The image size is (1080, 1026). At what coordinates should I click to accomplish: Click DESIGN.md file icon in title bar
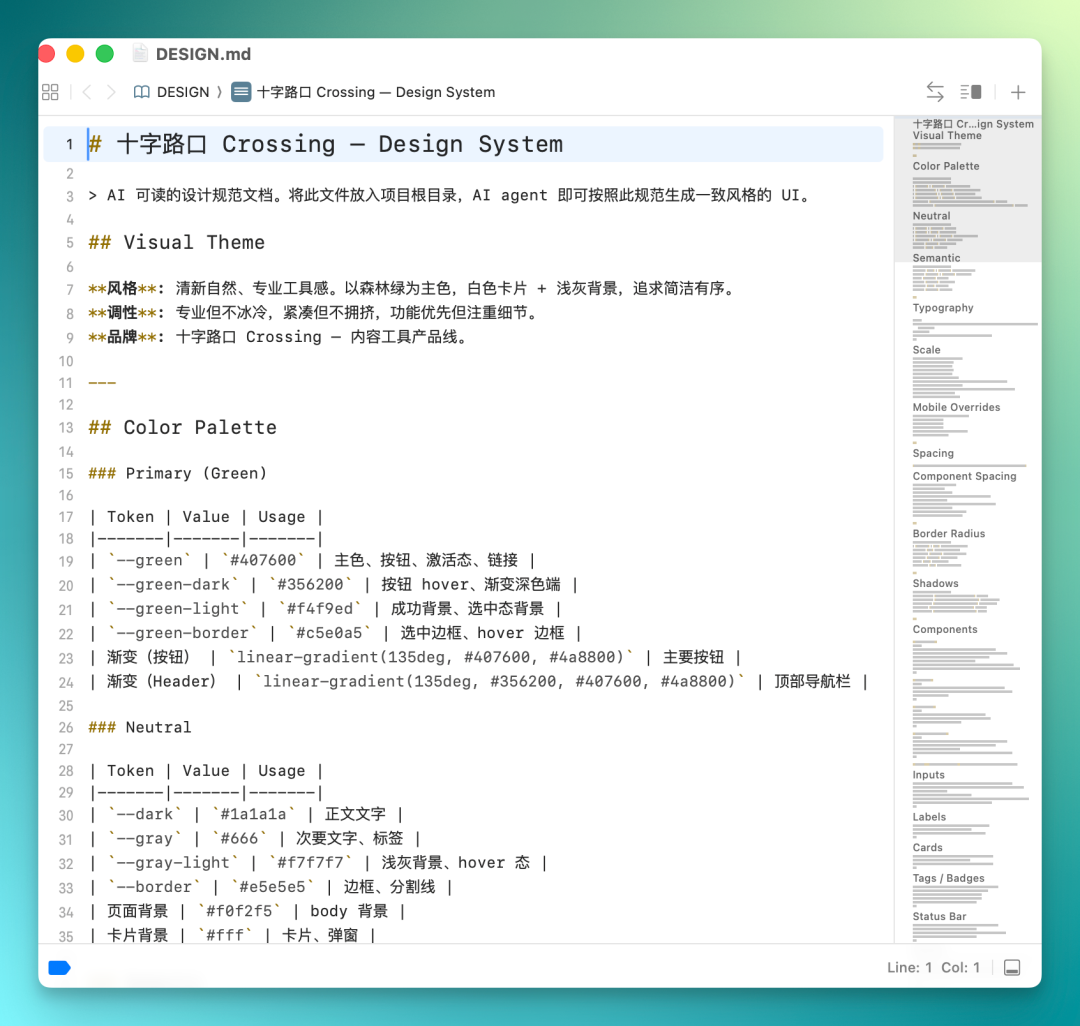140,54
